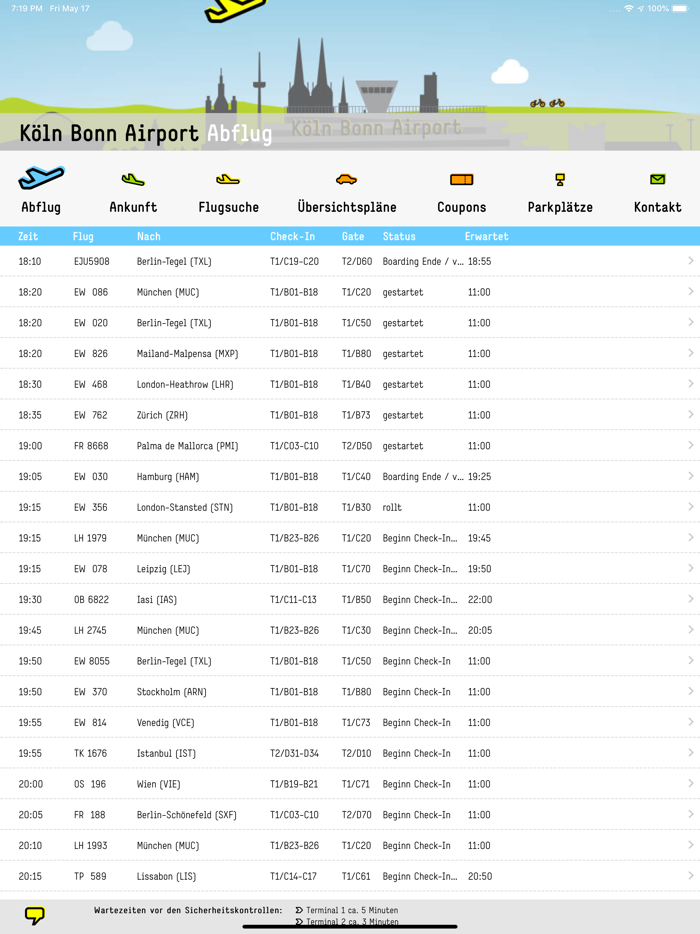Click expected time 22:00 for Iasi
Screen dimensions: 700x934
coord(480,599)
